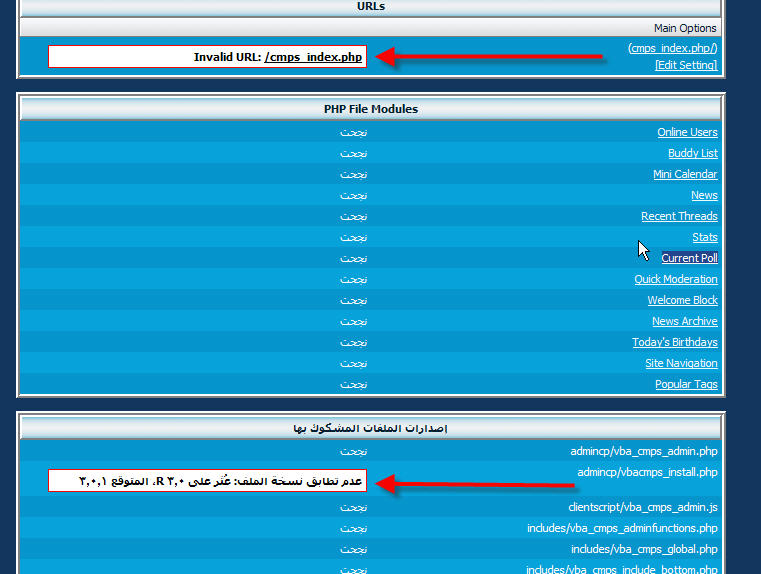Click /cmps_index.php link in Invalid URL box
The width and height of the screenshot is (761, 574).
point(313,57)
